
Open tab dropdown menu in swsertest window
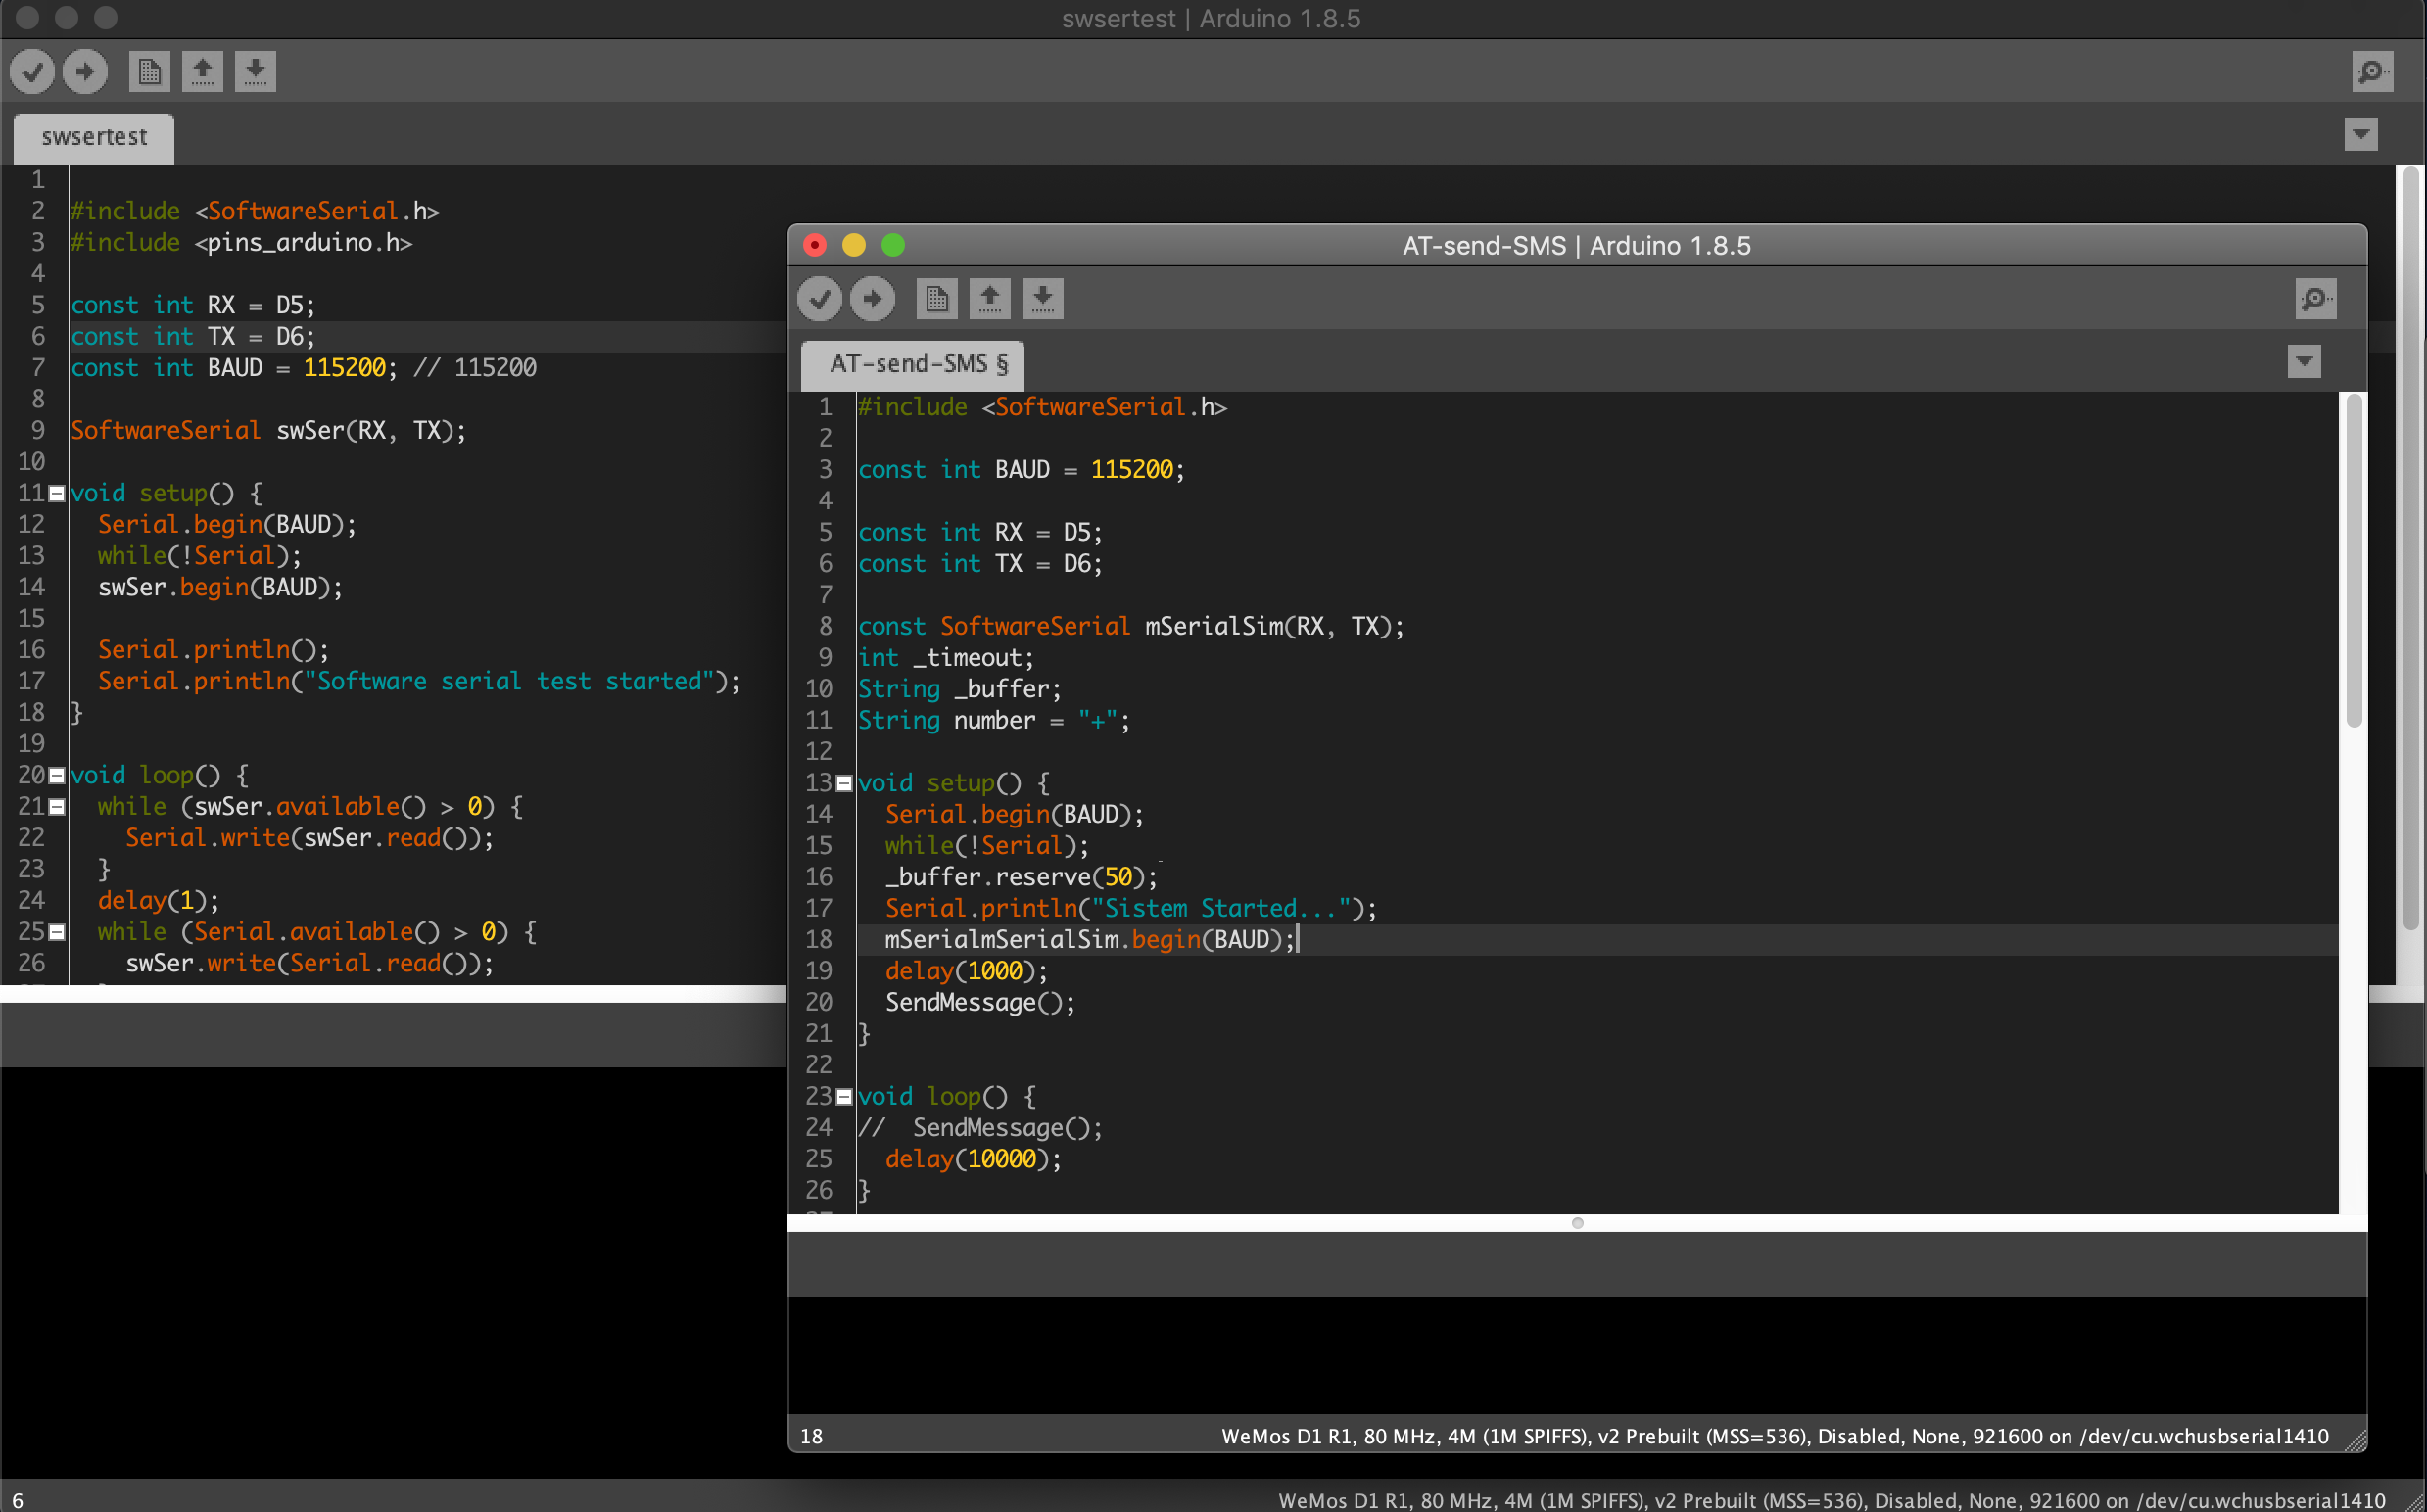2360,134
